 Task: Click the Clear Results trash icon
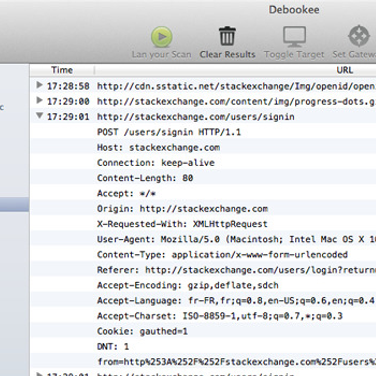[227, 36]
